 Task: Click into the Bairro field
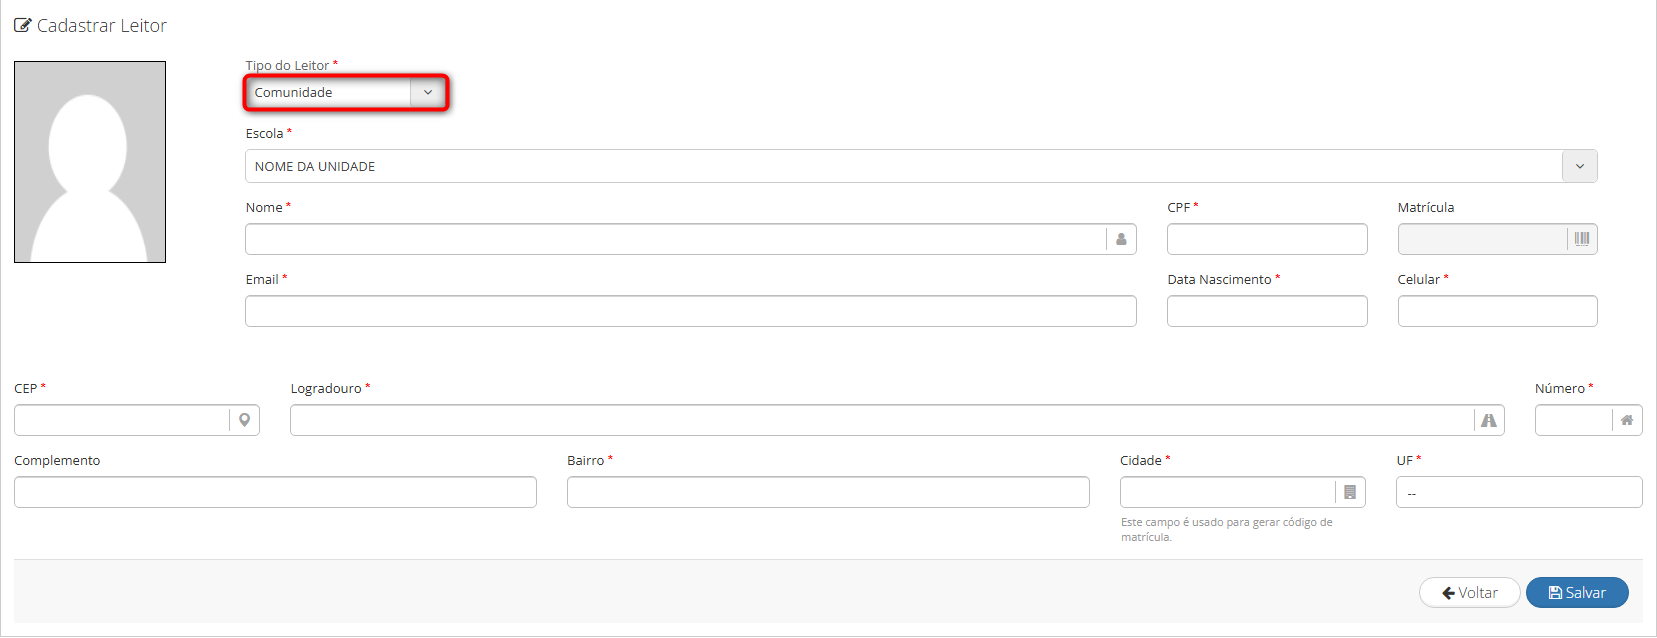(828, 492)
